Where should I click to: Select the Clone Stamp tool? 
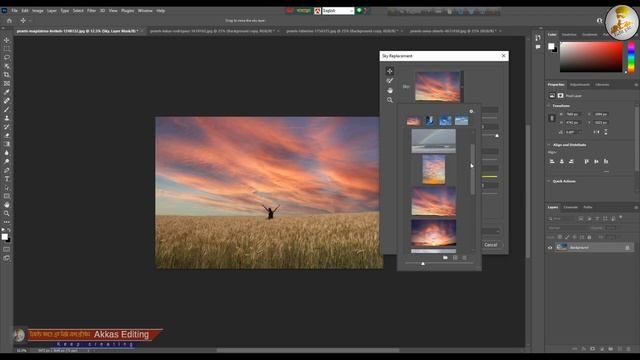pos(7,118)
